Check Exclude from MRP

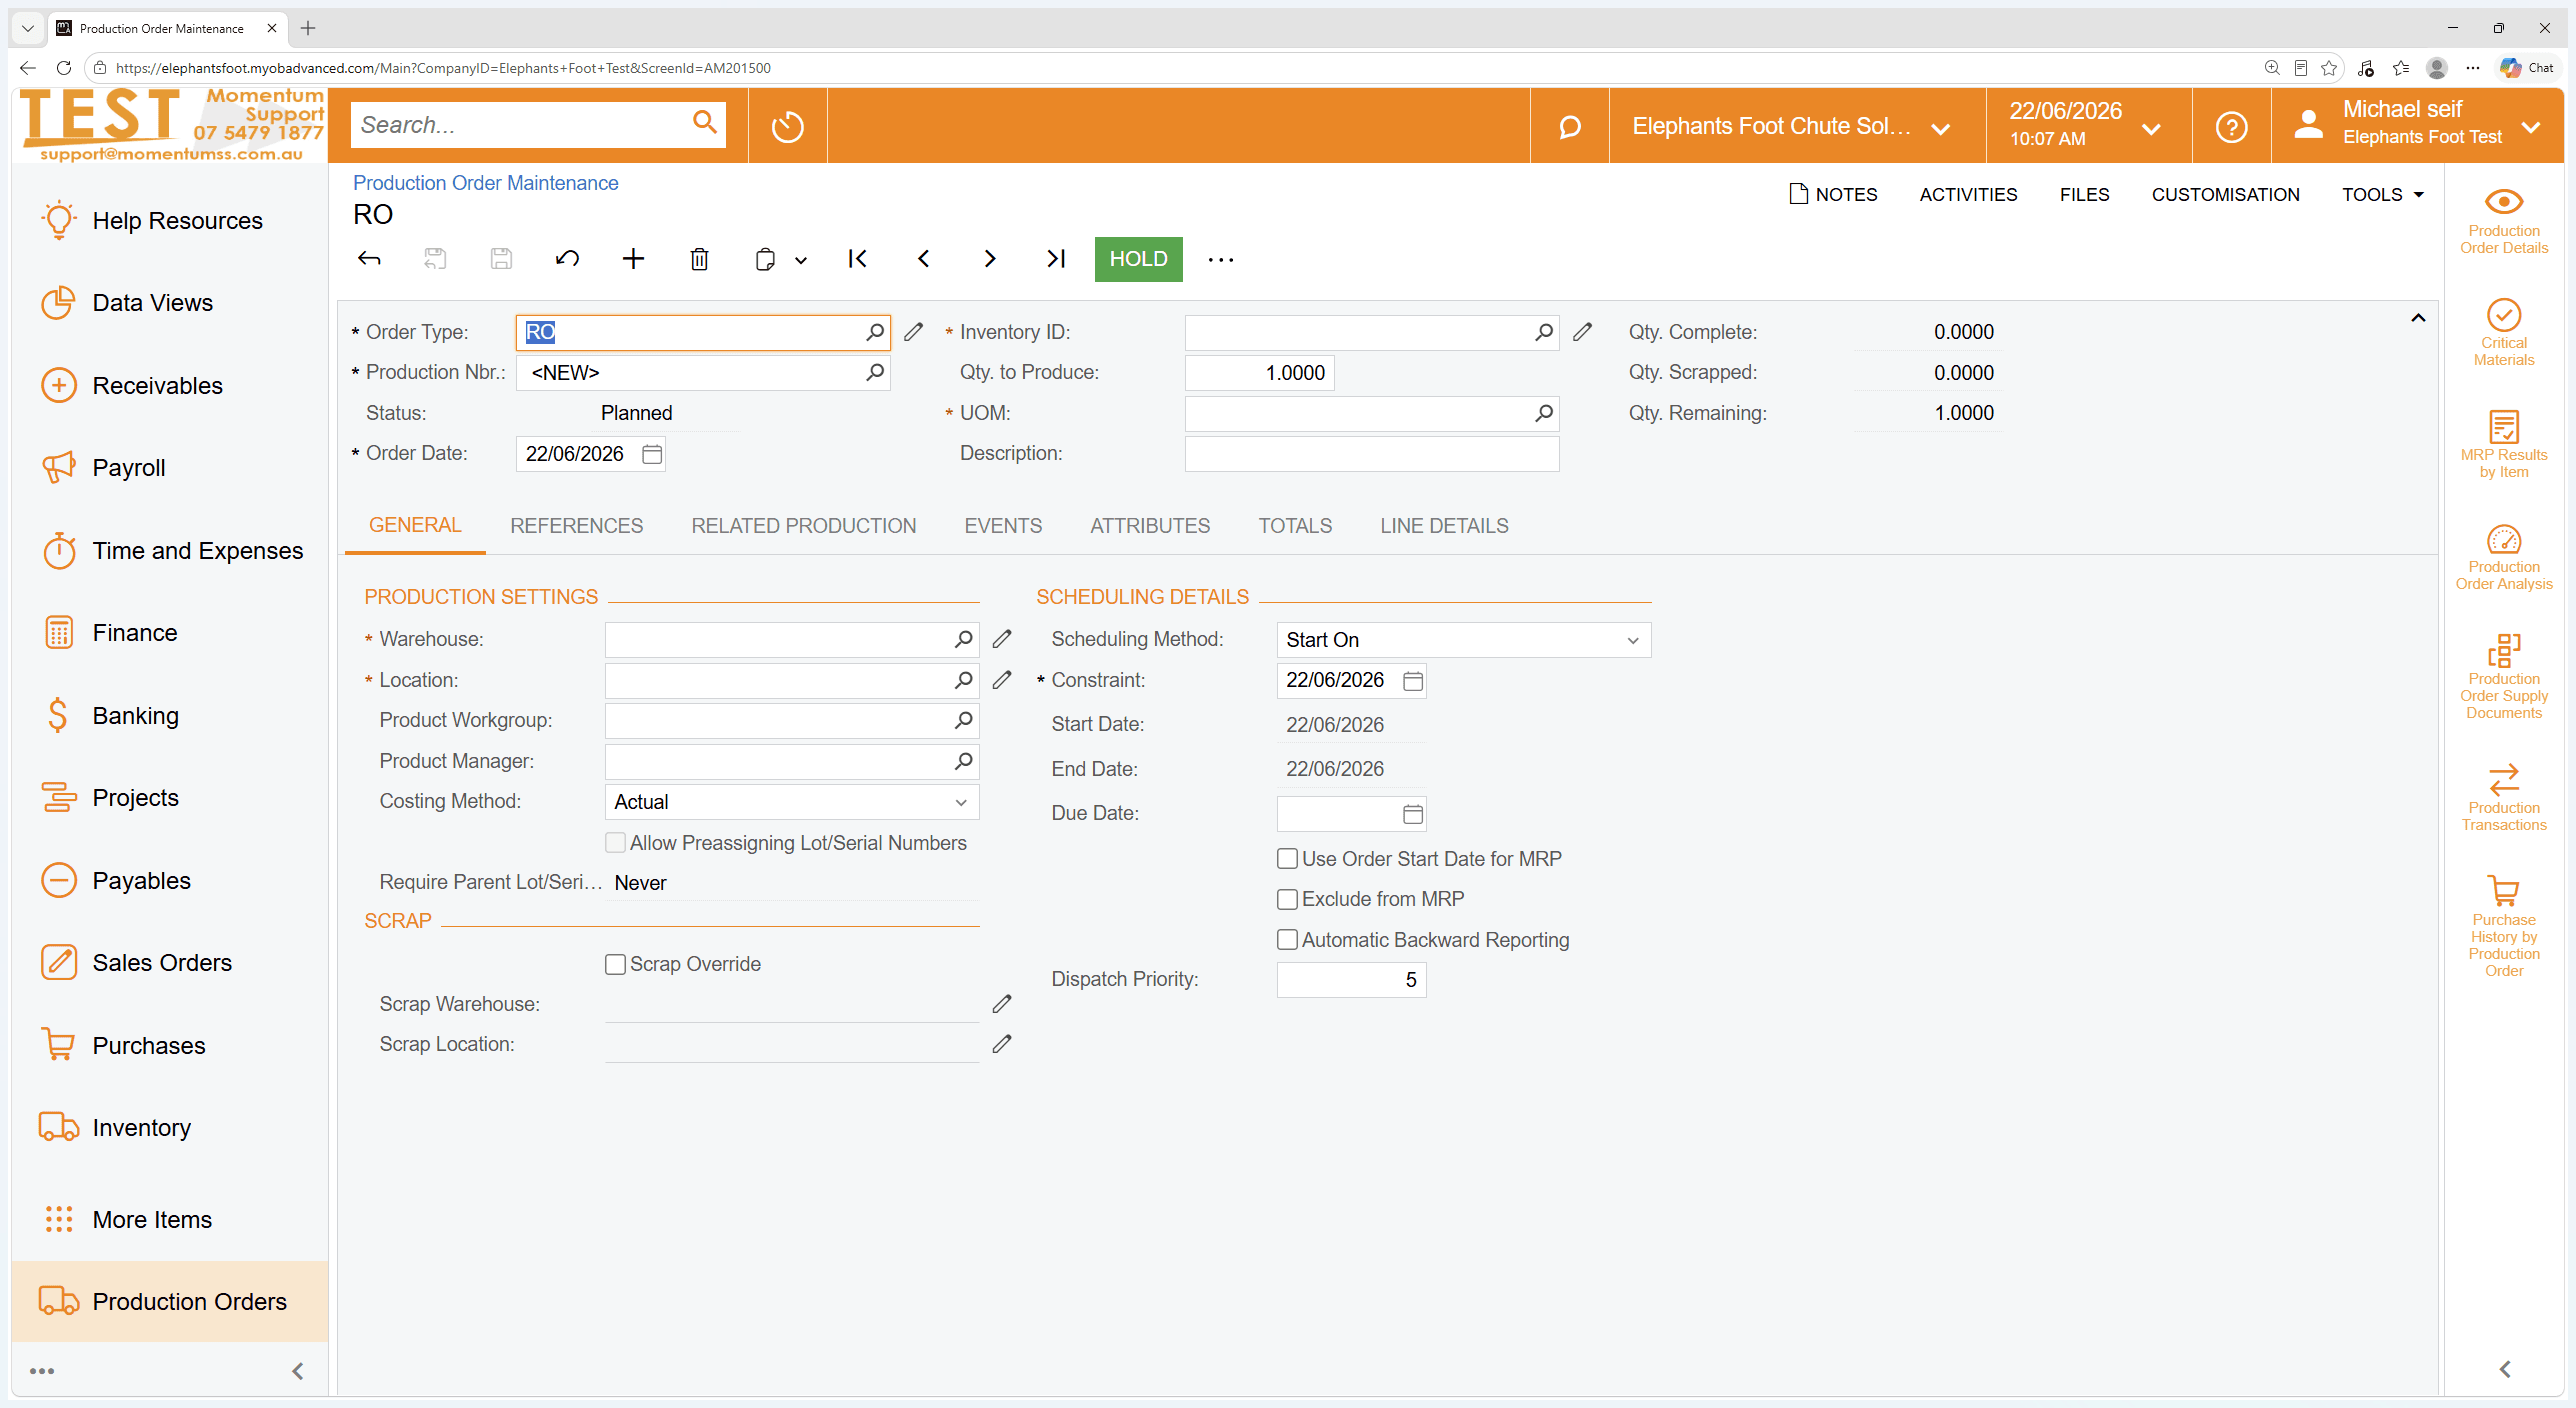[1288, 899]
